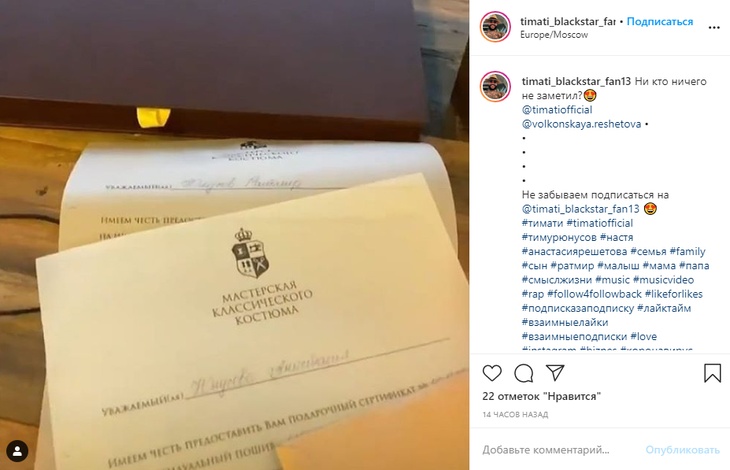The width and height of the screenshot is (730, 470).
Task: Open header profile avatar
Action: pyautogui.click(x=495, y=27)
